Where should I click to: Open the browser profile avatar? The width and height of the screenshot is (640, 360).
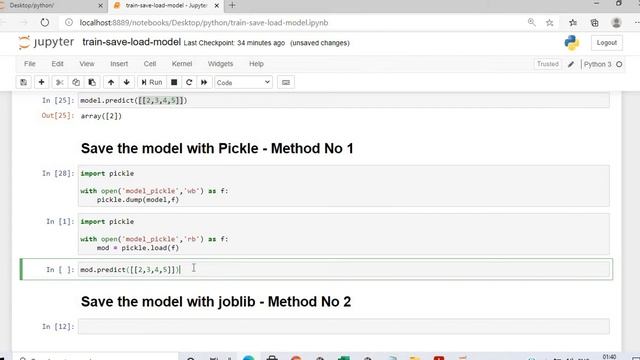click(x=616, y=23)
